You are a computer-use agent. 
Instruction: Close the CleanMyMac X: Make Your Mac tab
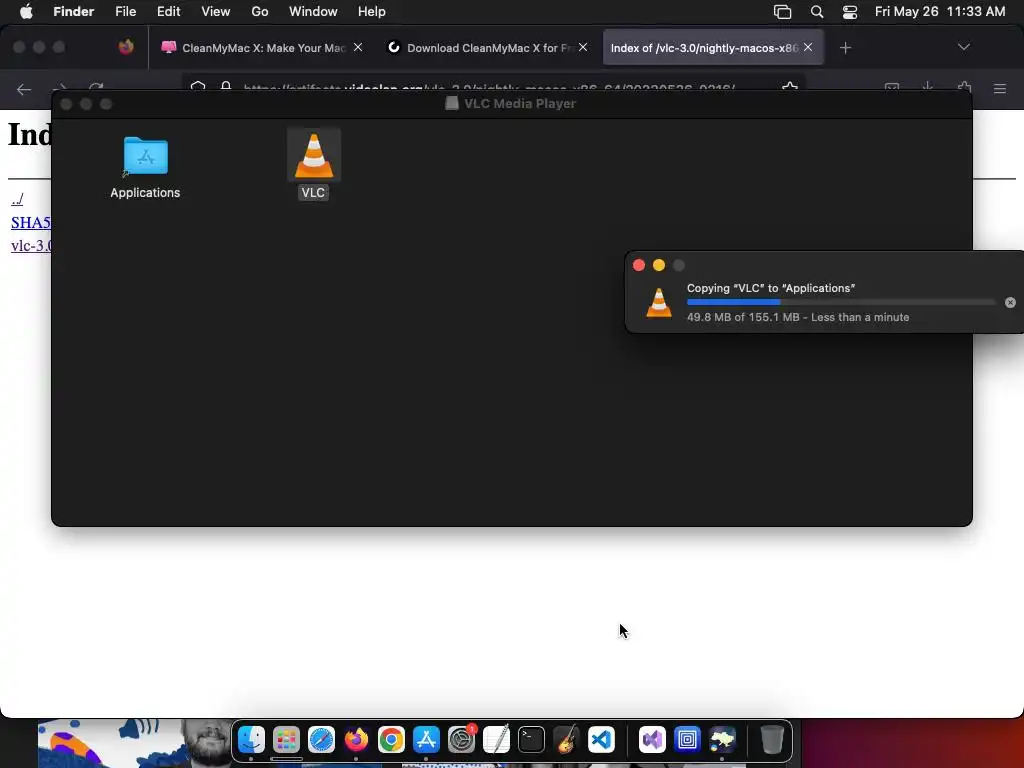pos(358,47)
